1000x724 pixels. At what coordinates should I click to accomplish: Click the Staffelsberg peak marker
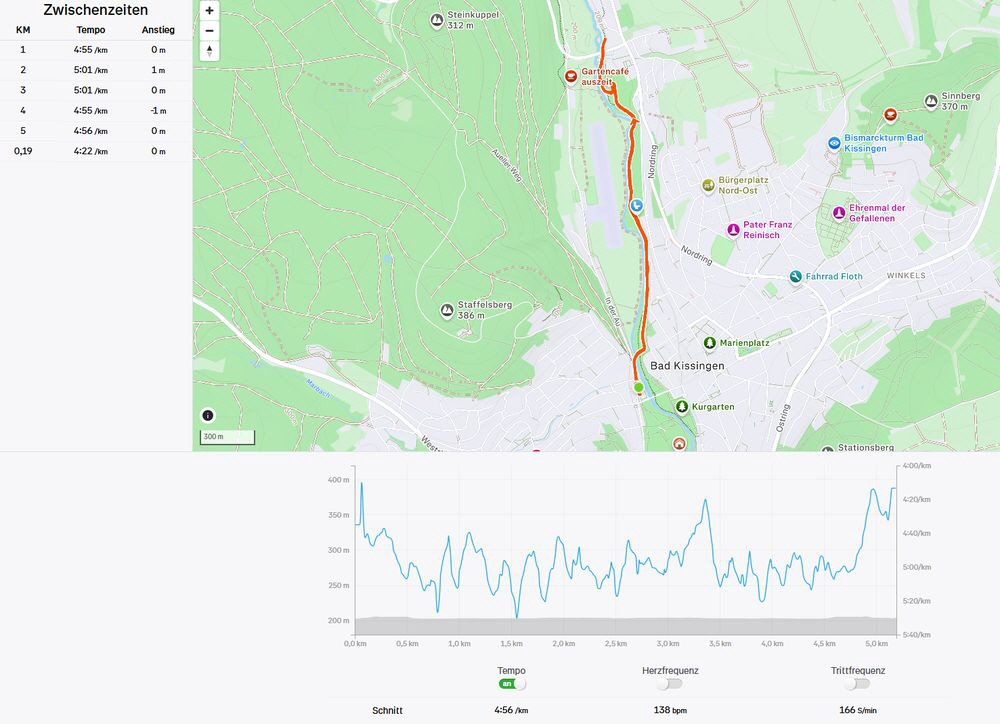pyautogui.click(x=447, y=311)
